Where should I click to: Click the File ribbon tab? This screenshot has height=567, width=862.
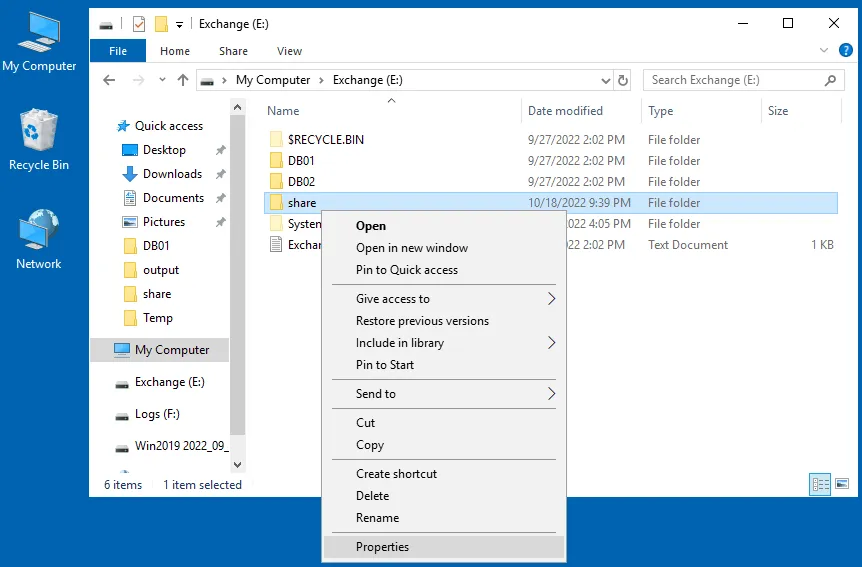(118, 51)
